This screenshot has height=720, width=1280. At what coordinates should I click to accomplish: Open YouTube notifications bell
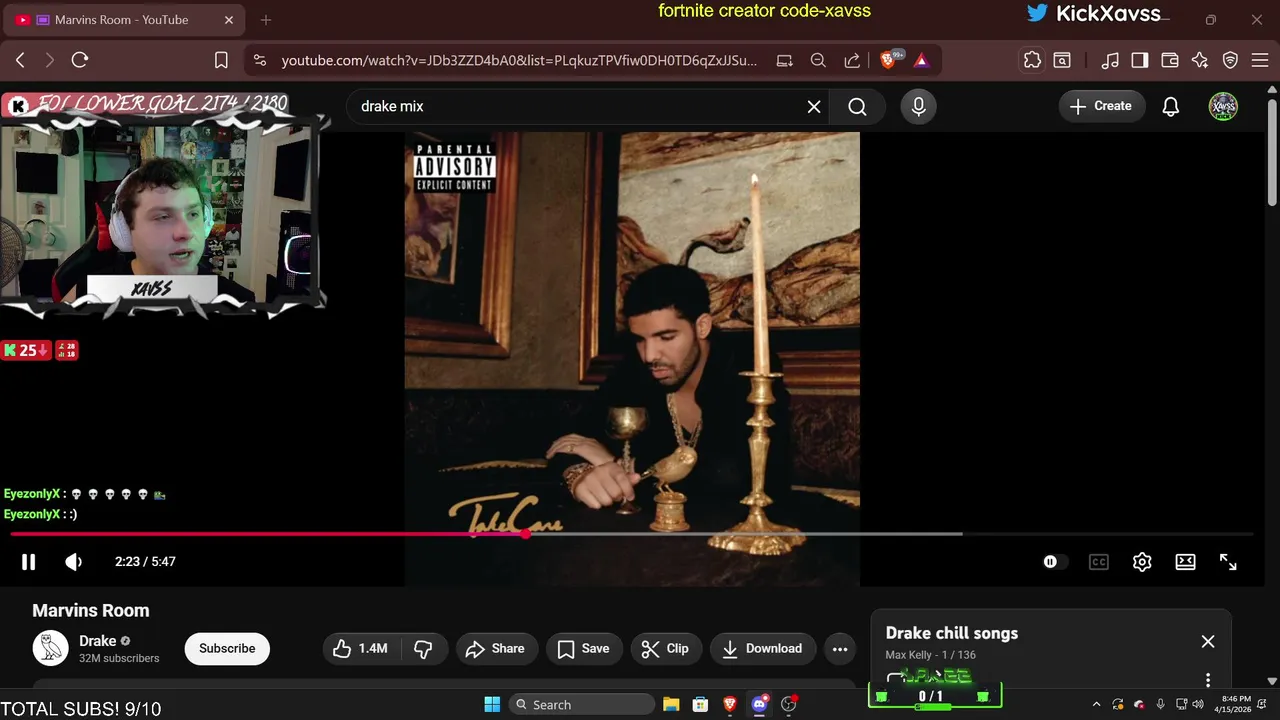[x=1171, y=107]
